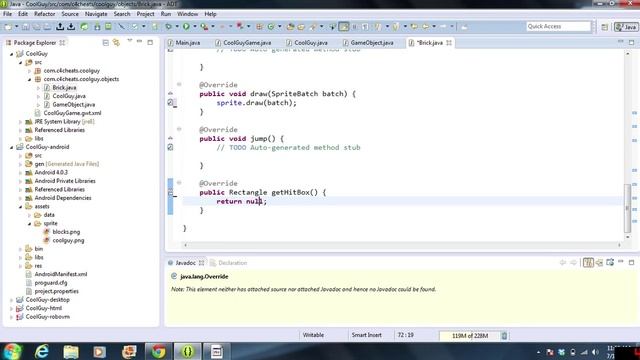Switch to the Java perspective button
This screenshot has width=640, height=360.
click(626, 27)
